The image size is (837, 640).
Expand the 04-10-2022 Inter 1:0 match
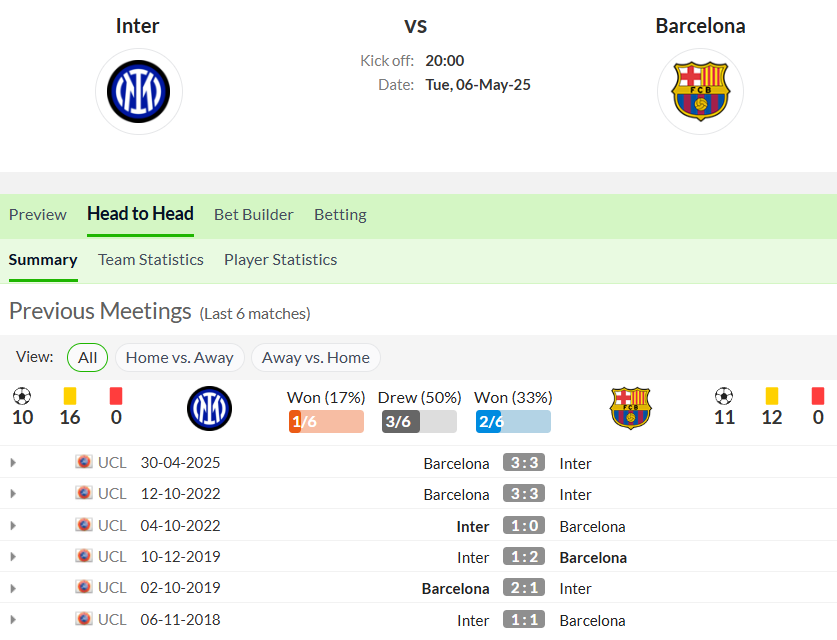click(13, 526)
